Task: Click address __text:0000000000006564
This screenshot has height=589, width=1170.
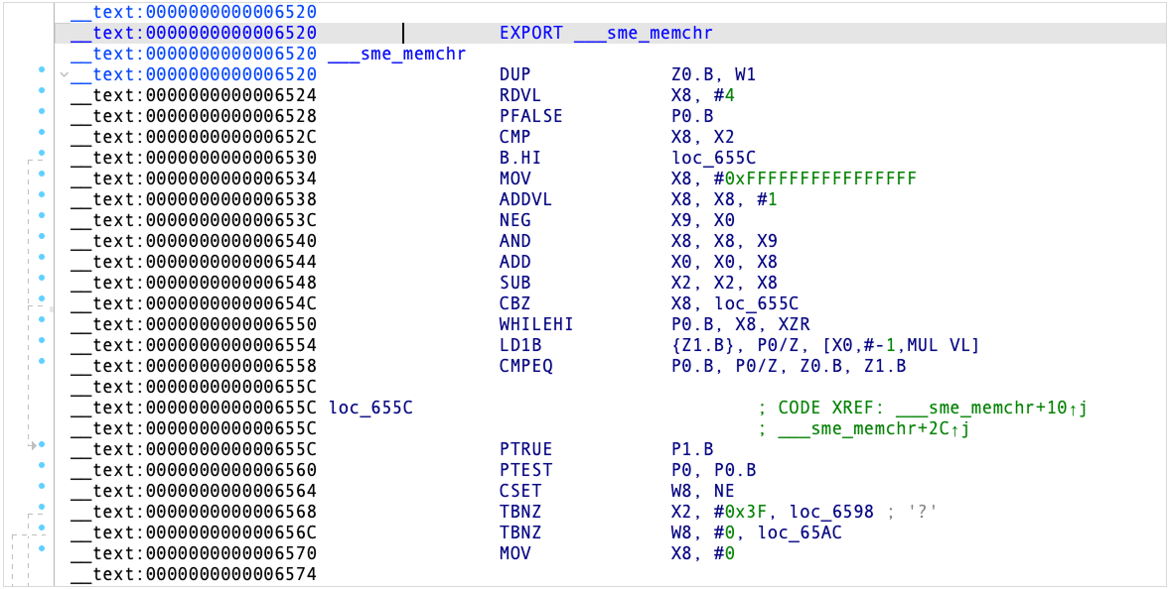Action: pos(193,491)
